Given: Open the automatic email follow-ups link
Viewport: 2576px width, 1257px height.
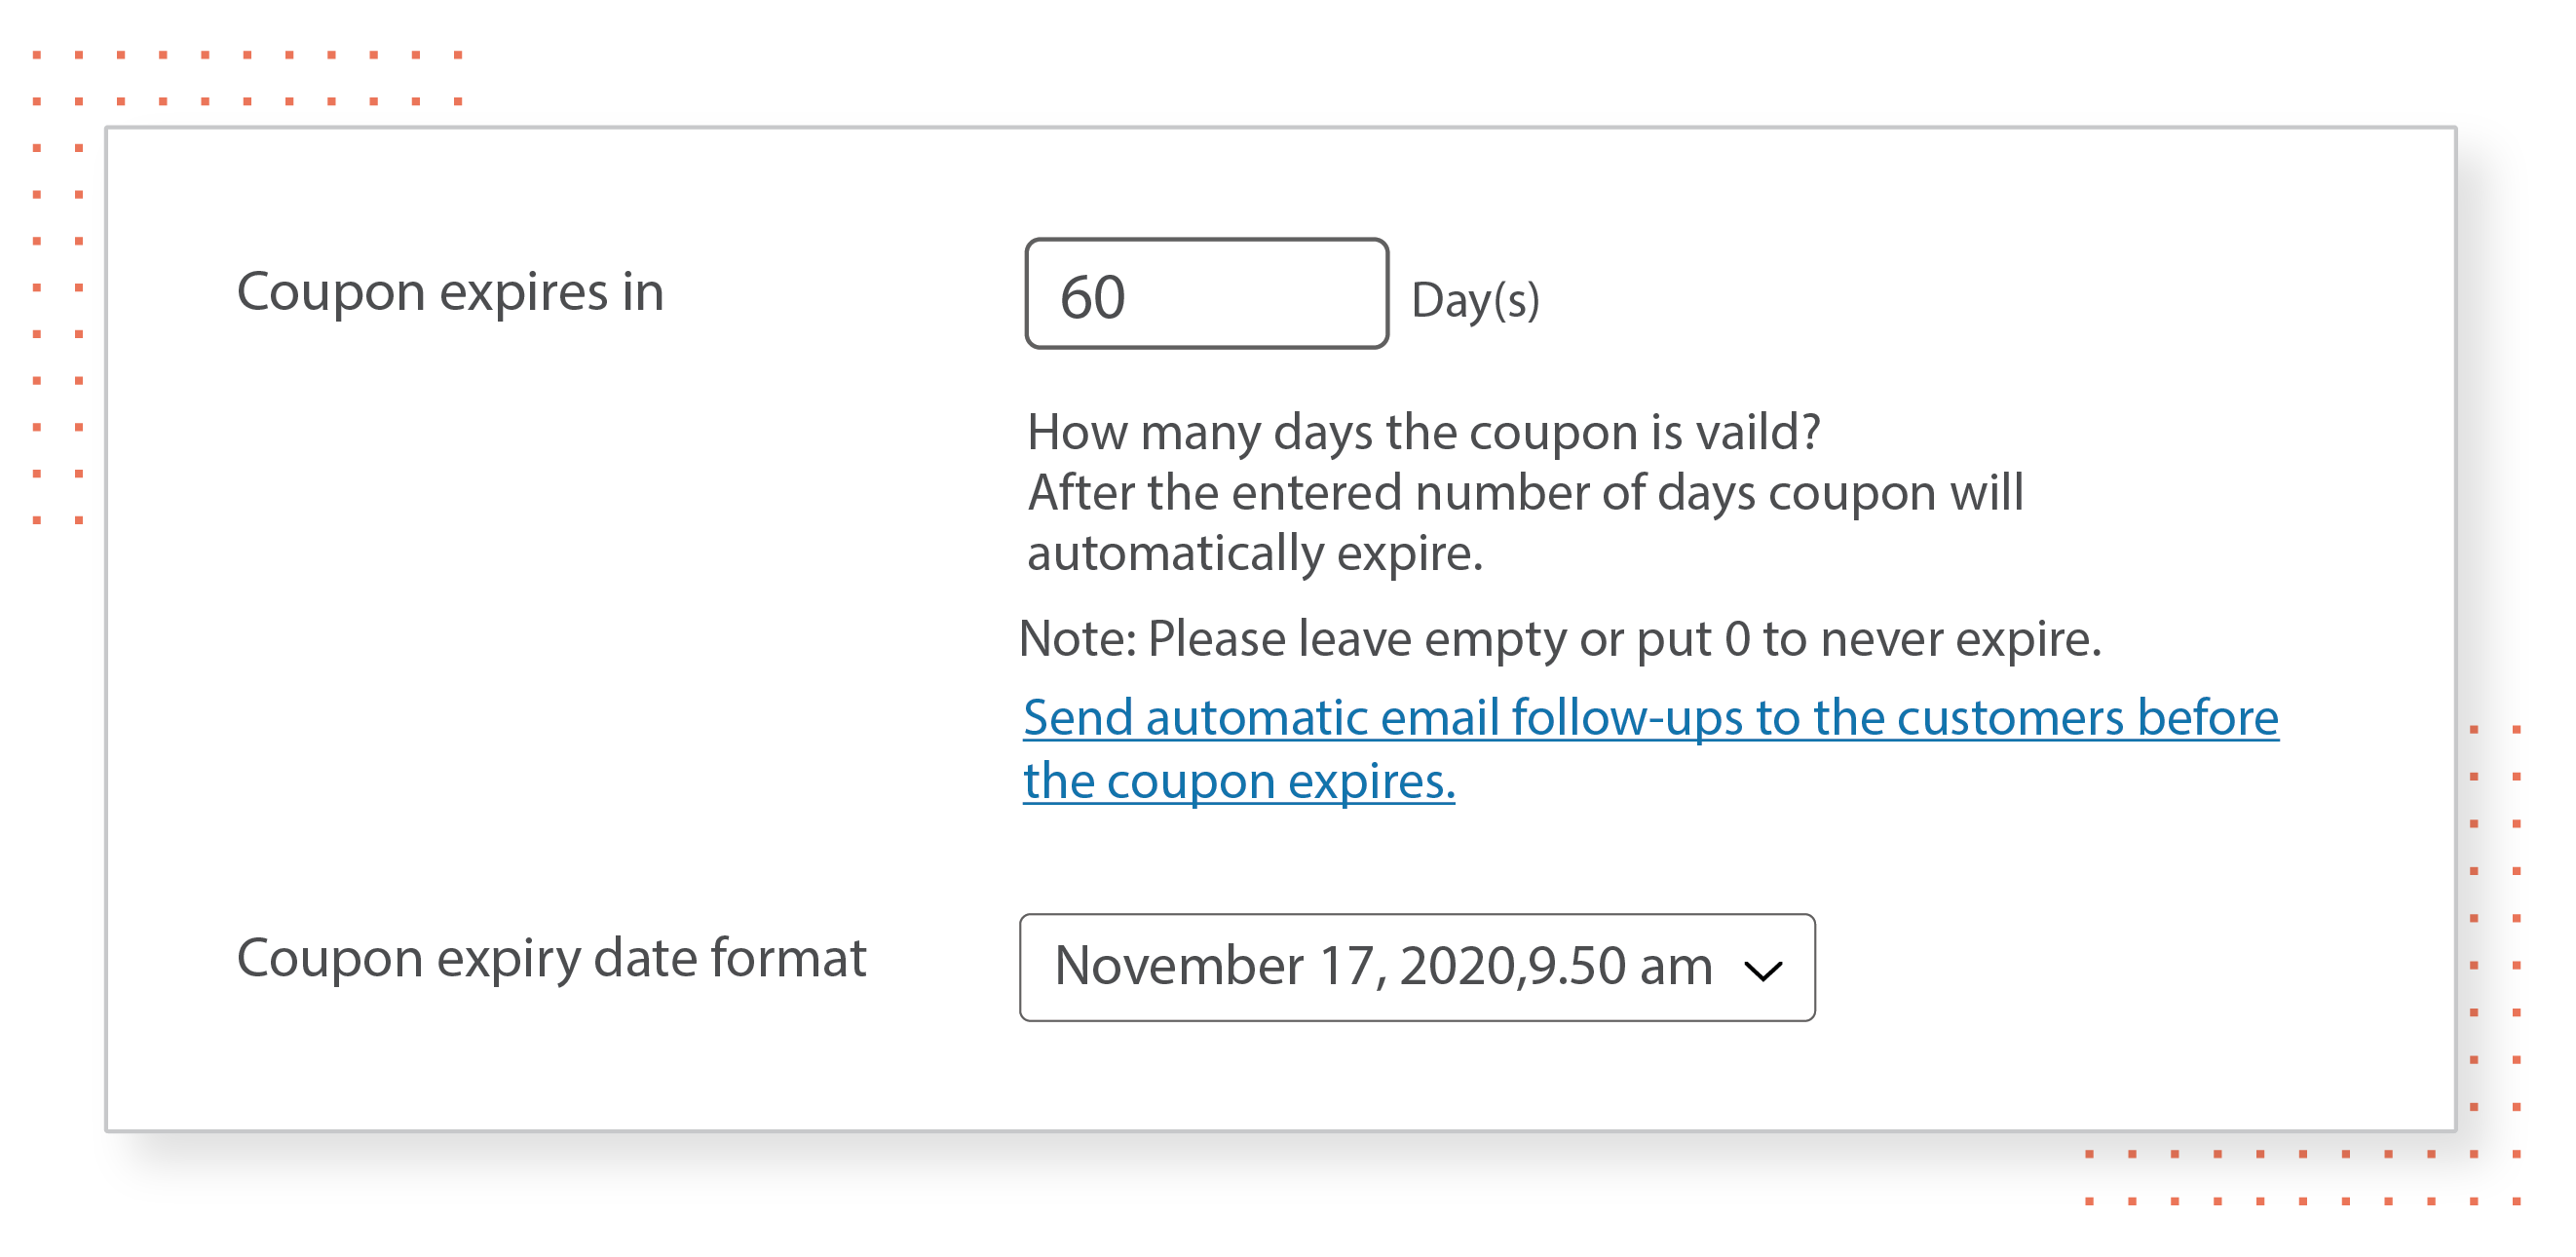Looking at the screenshot, I should click(1650, 748).
